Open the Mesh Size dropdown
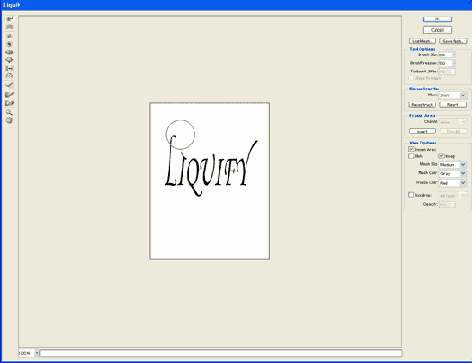 tap(453, 165)
